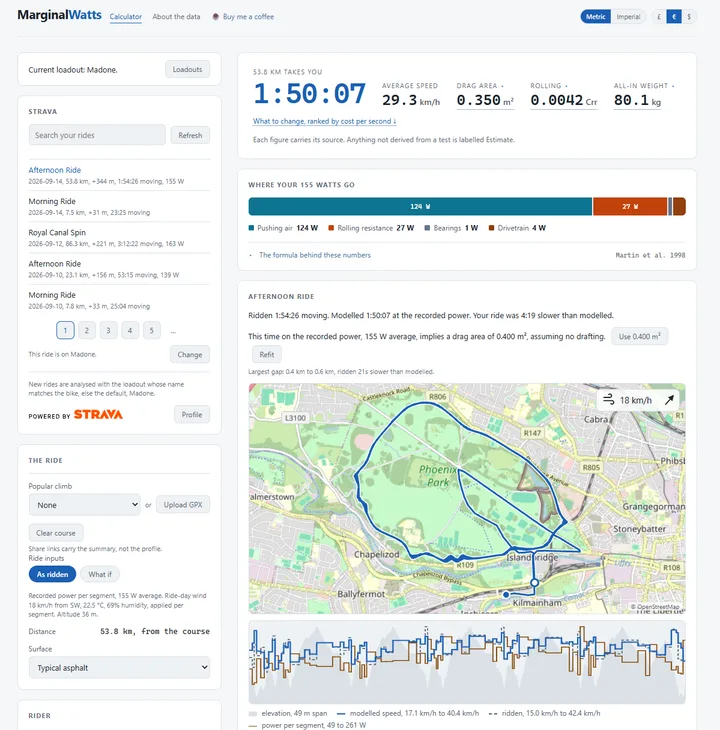Click the Martin et al. 1998 citation
The width and height of the screenshot is (720, 730).
click(x=650, y=255)
